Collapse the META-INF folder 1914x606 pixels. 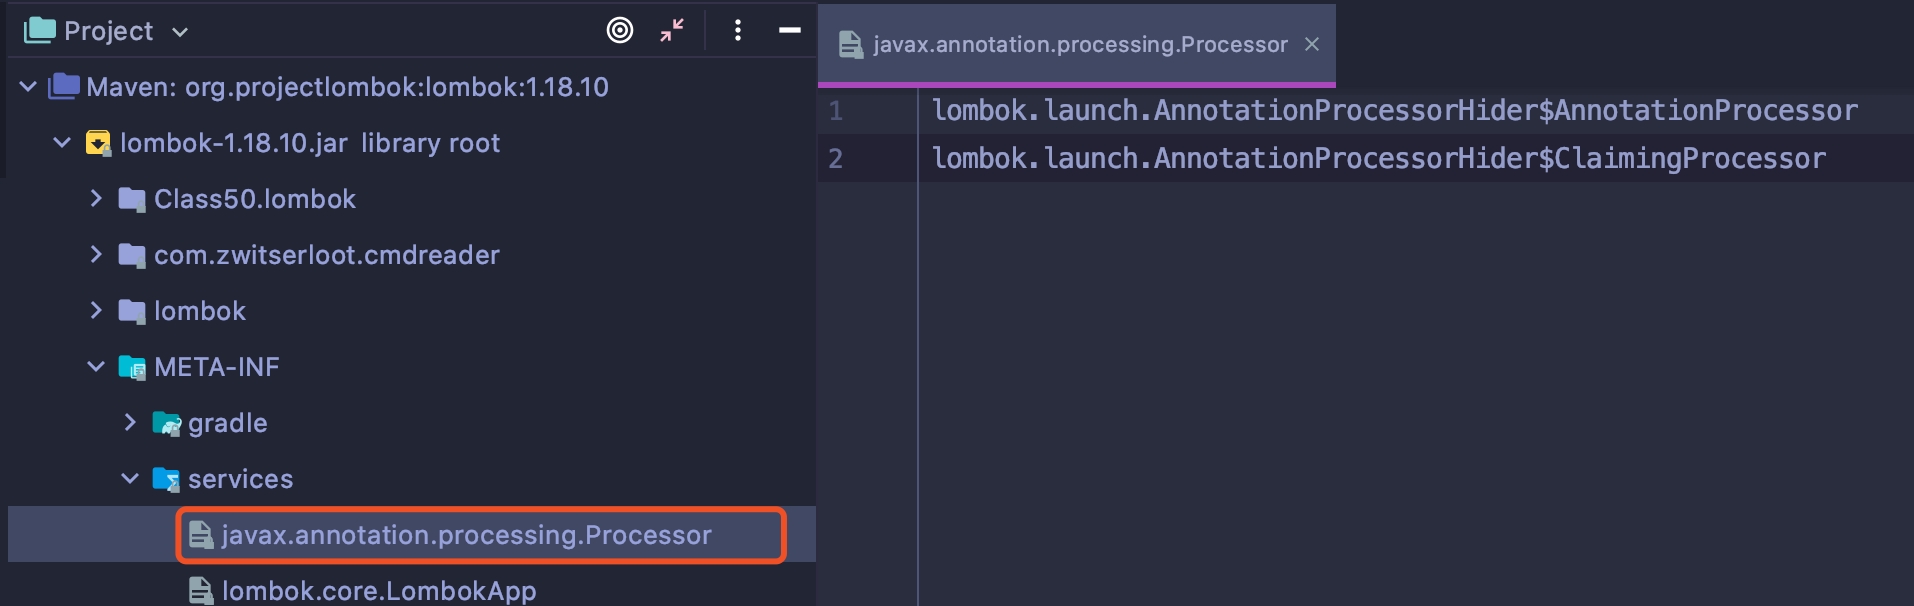[x=96, y=367]
